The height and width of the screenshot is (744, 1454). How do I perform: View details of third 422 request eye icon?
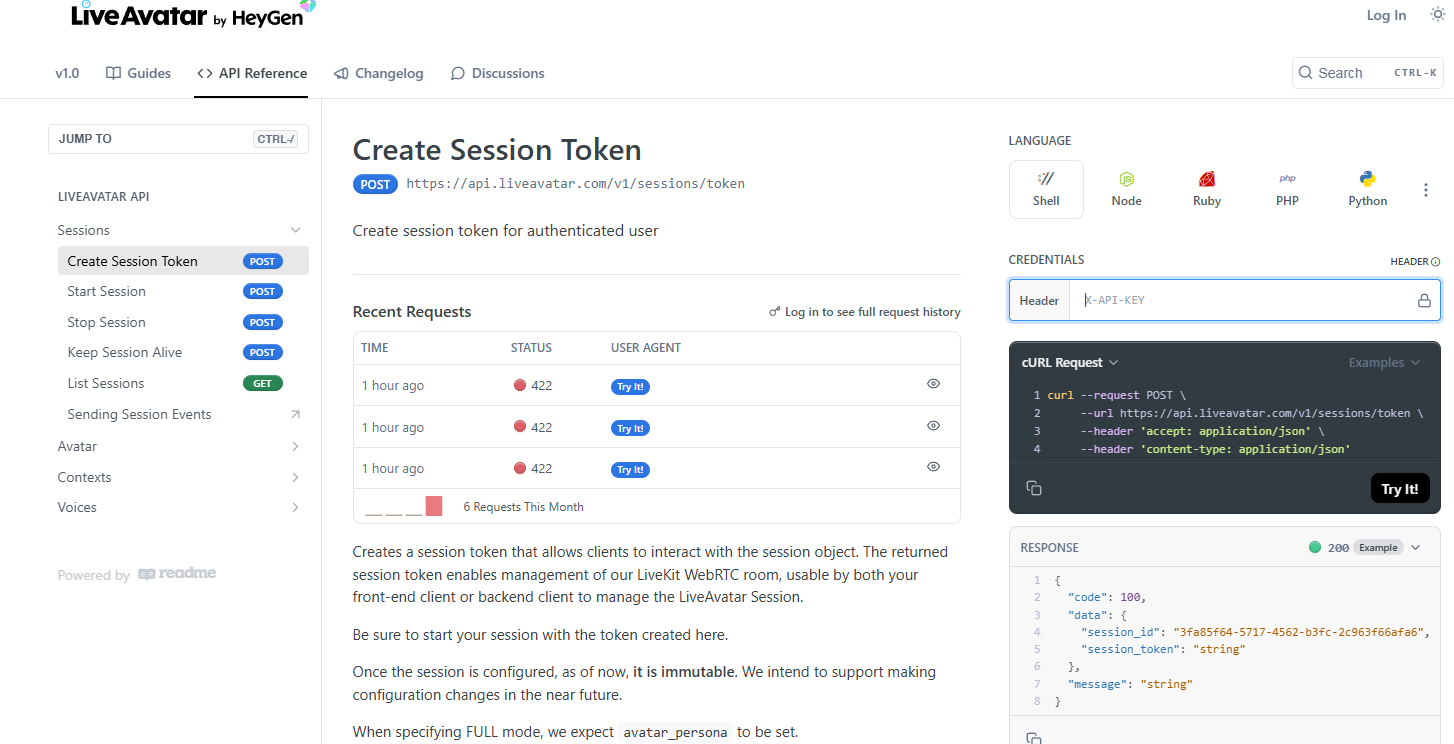933,467
